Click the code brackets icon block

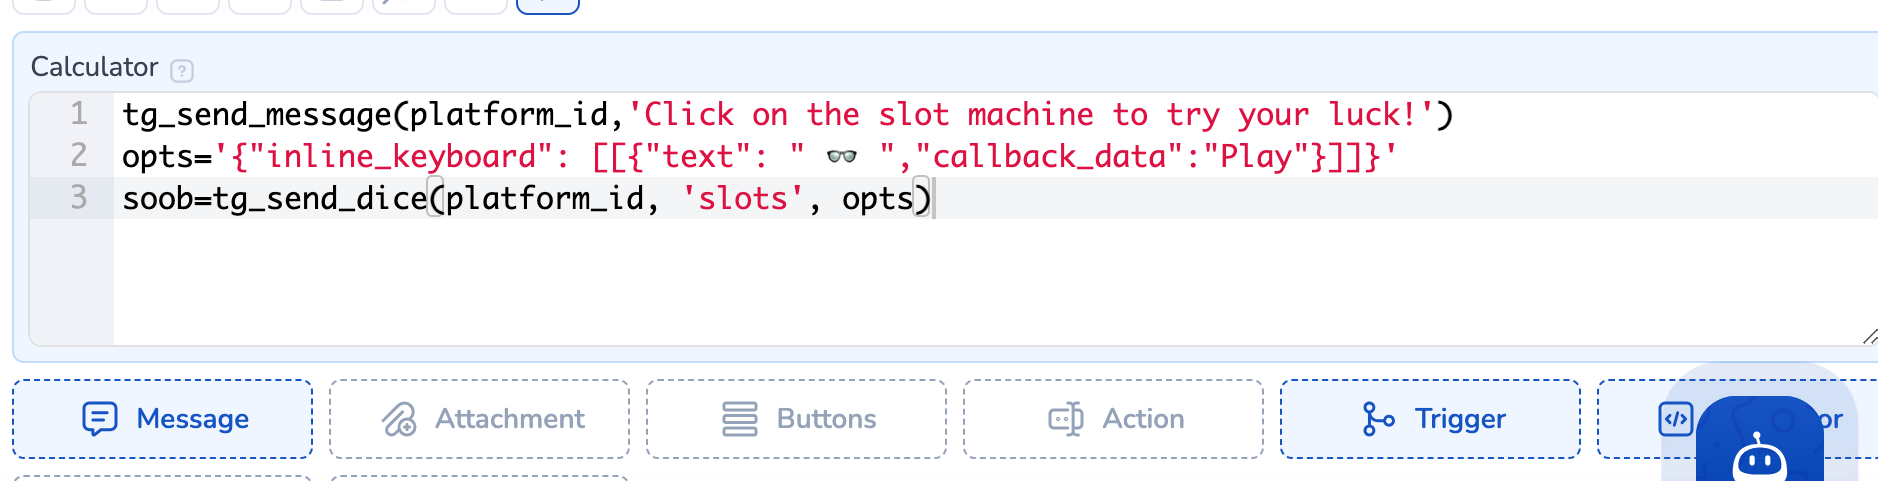1675,419
